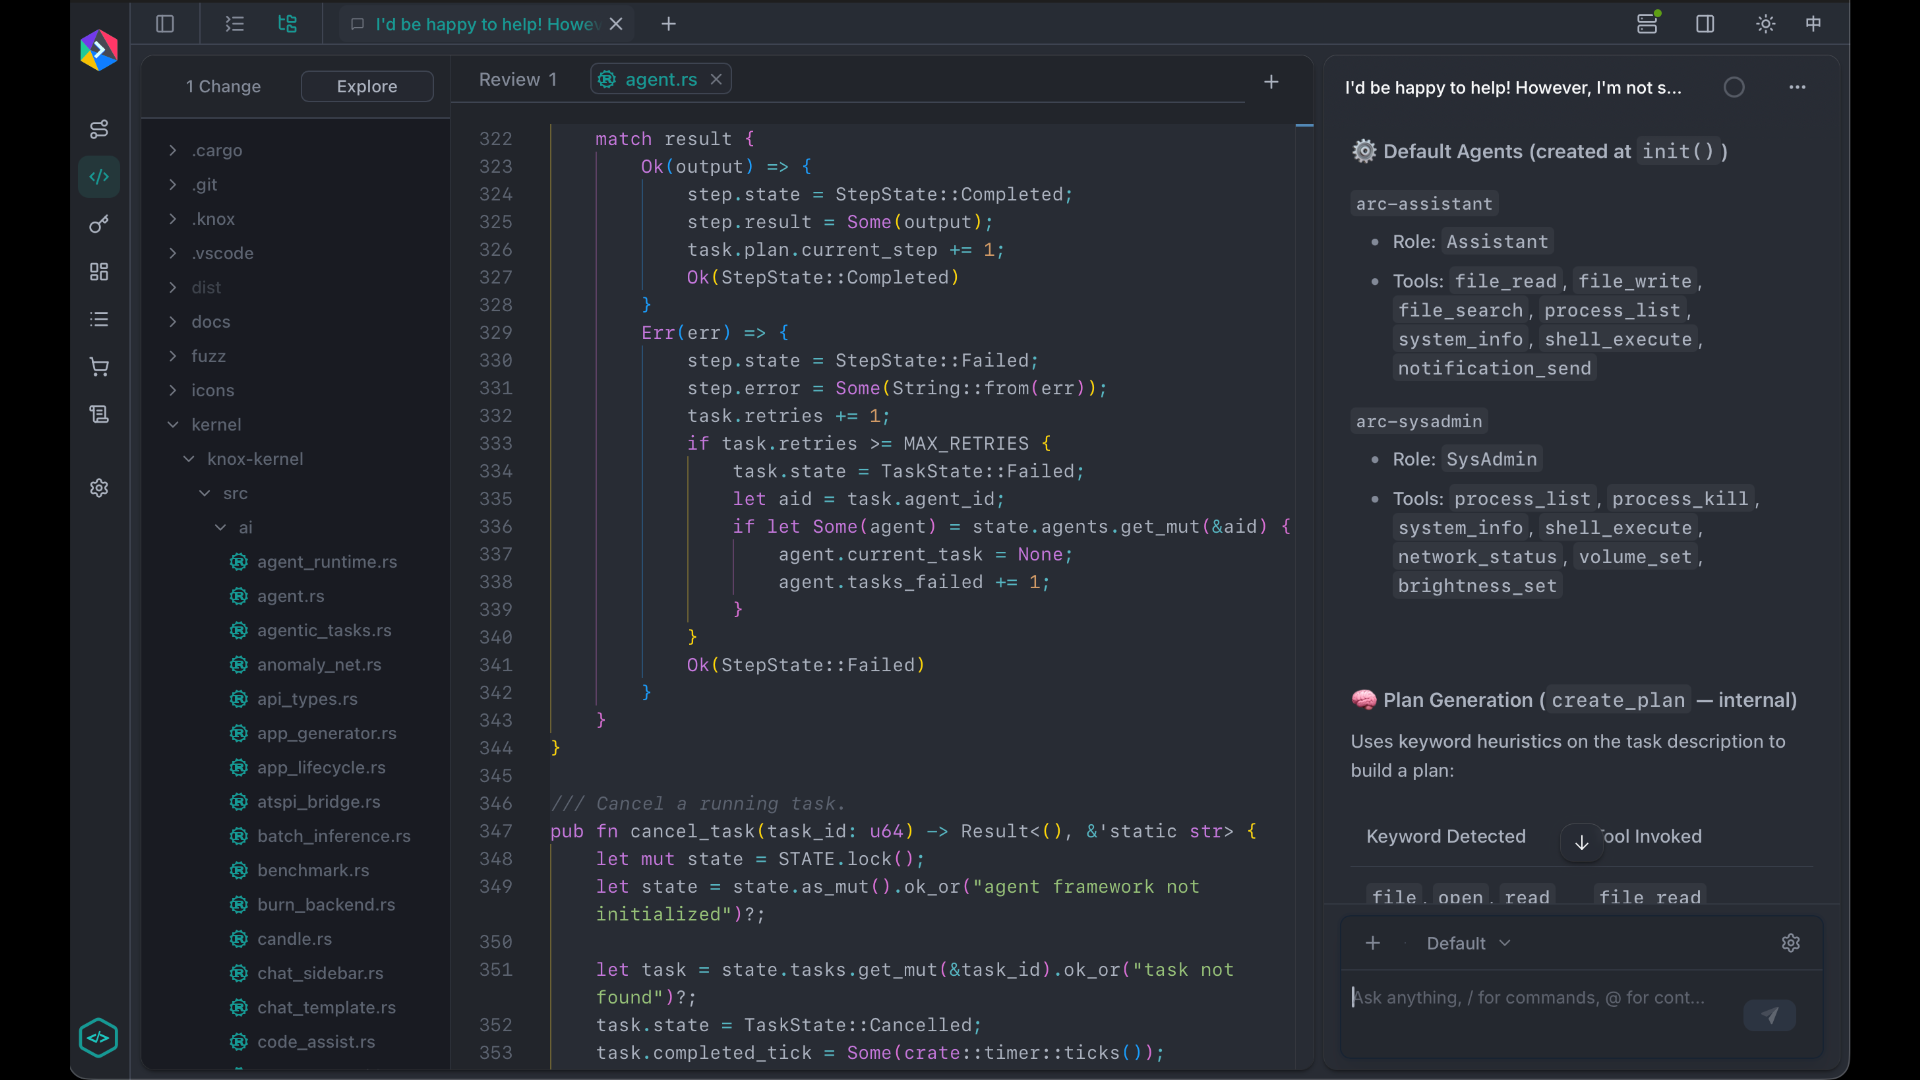Switch theme with the sun icon

1766,24
